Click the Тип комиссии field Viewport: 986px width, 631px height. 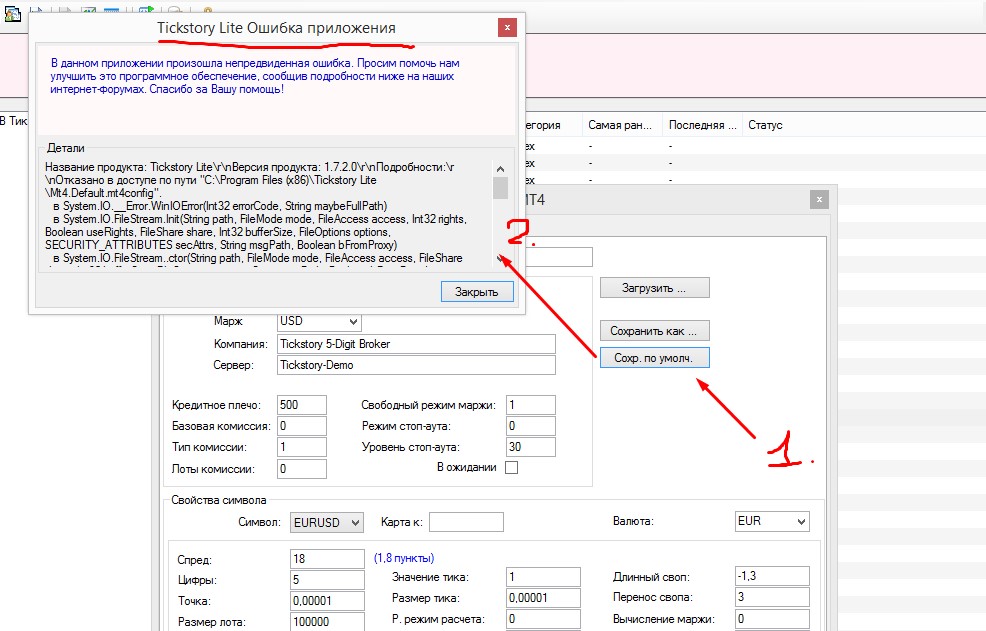coord(302,447)
